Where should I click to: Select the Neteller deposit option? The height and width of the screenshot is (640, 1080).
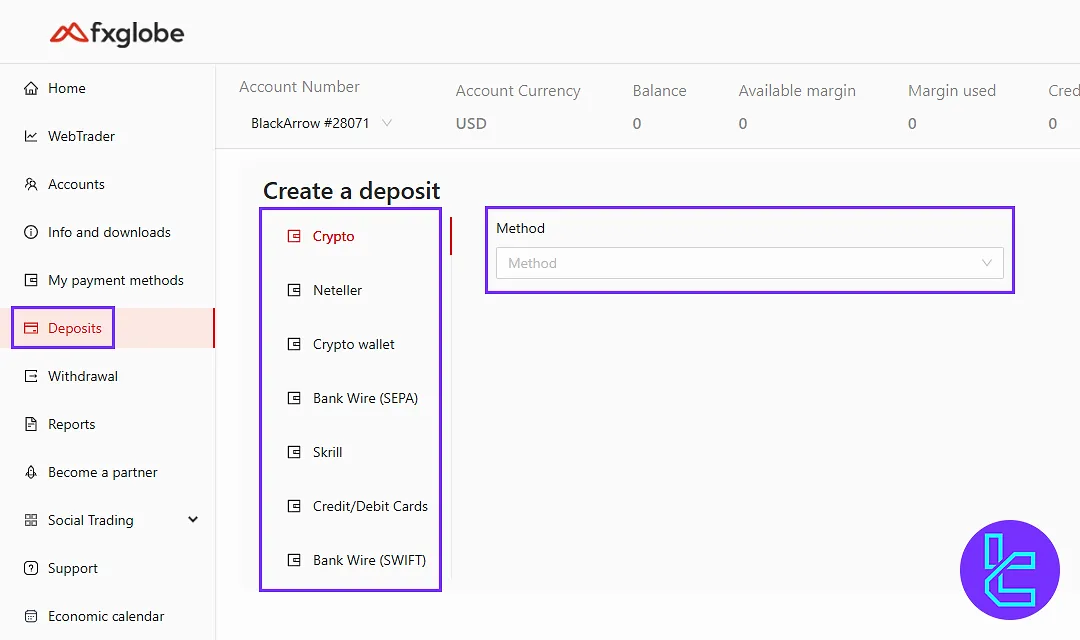(x=337, y=290)
